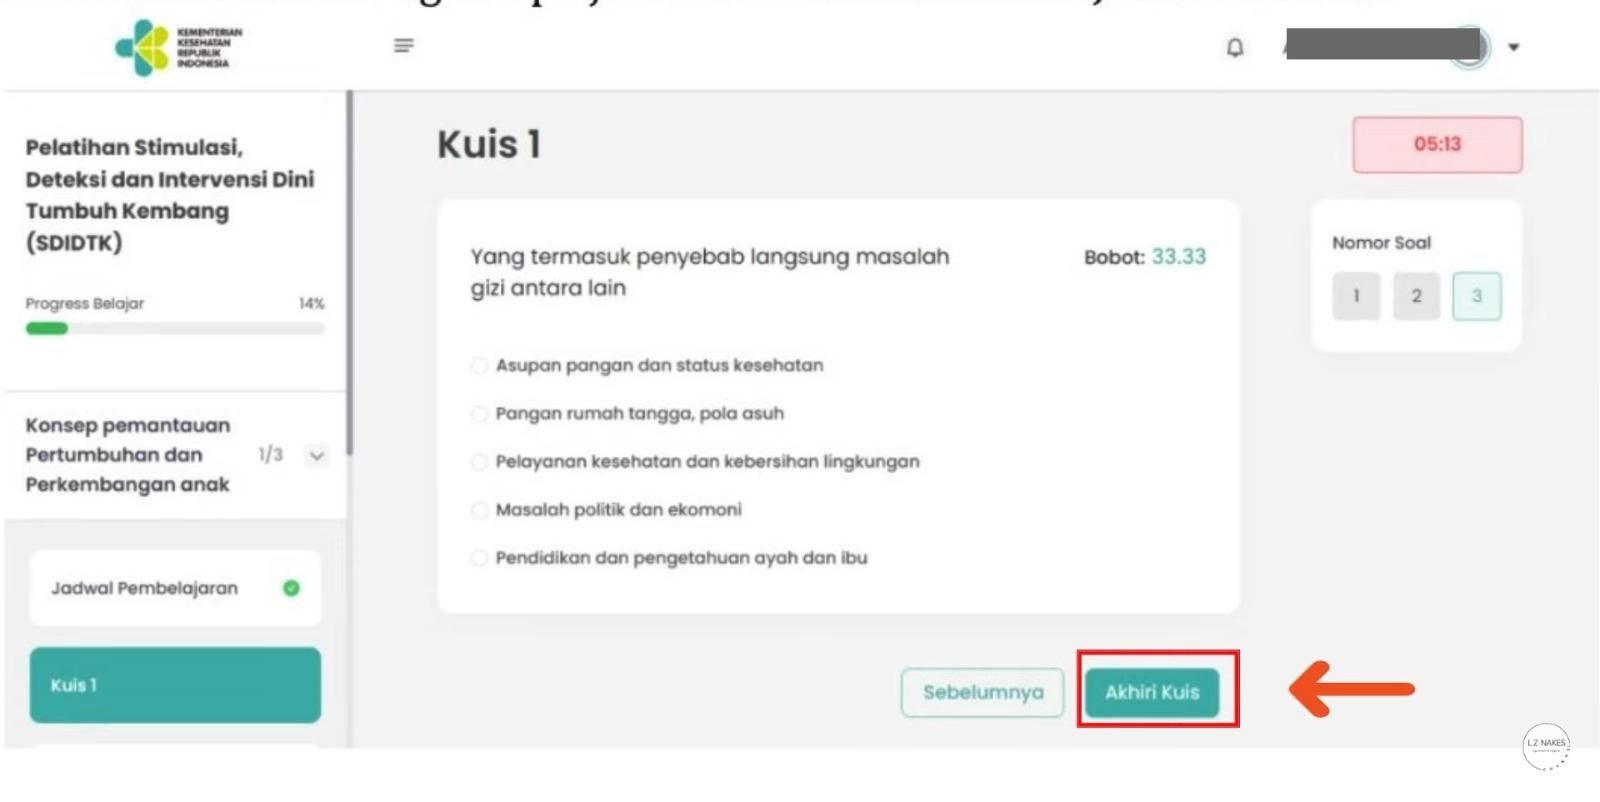Go to question number 2
Image resolution: width=1600 pixels, height=802 pixels.
tap(1416, 296)
